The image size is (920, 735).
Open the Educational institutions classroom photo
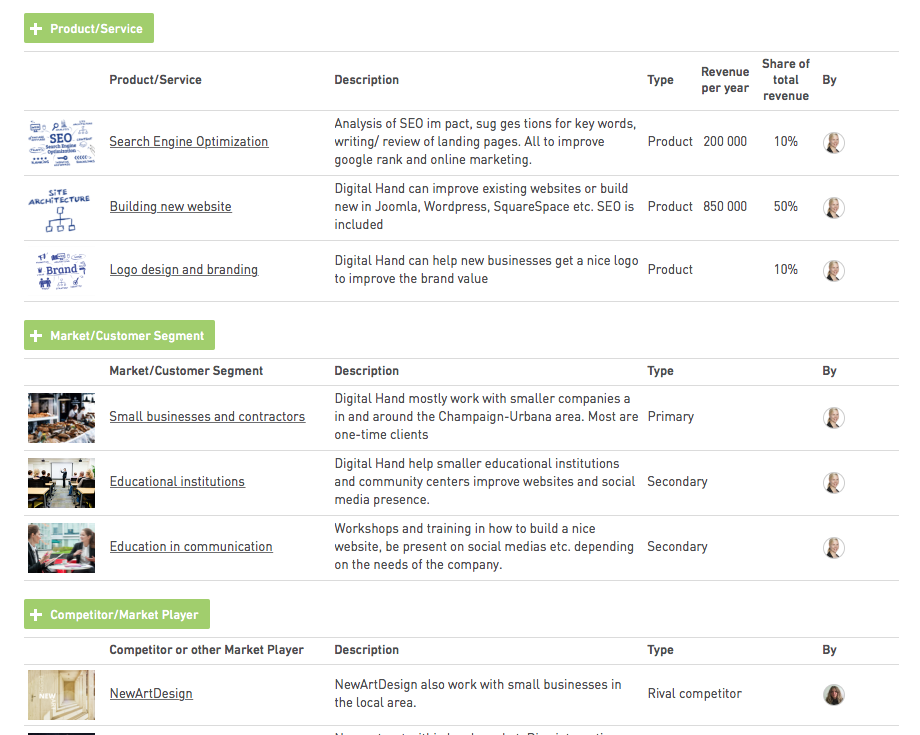(x=61, y=482)
